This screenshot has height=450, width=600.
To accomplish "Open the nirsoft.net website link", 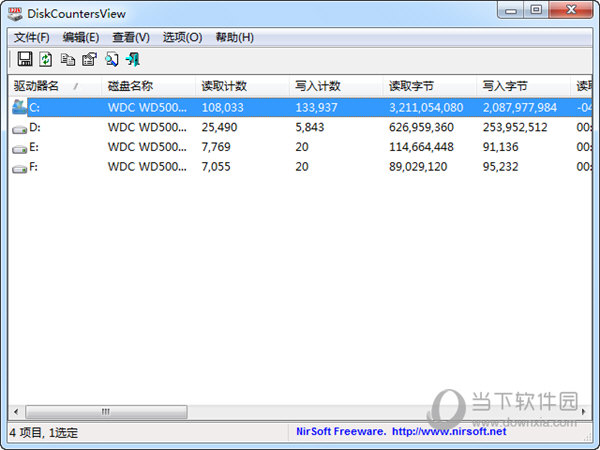I will point(449,432).
